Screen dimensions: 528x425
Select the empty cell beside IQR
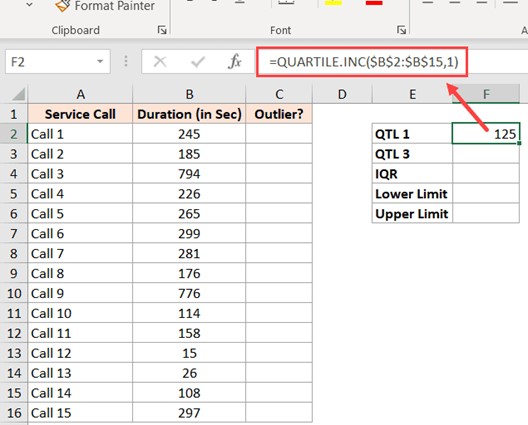coord(486,174)
